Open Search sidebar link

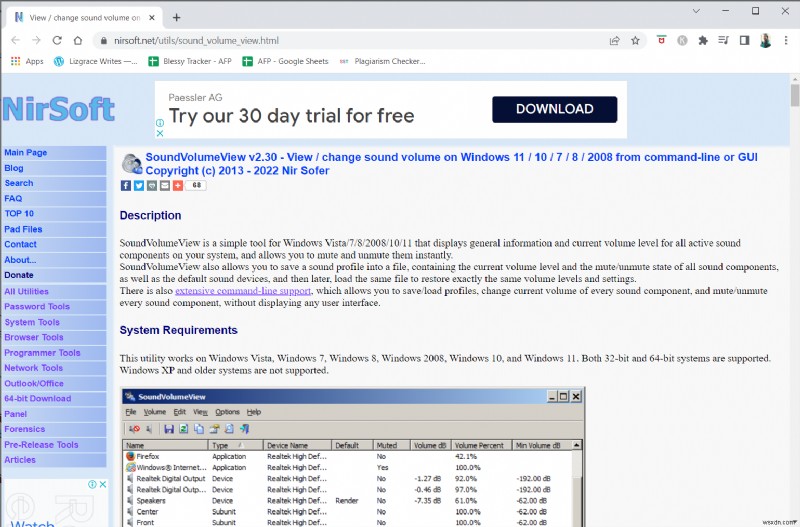tap(19, 183)
